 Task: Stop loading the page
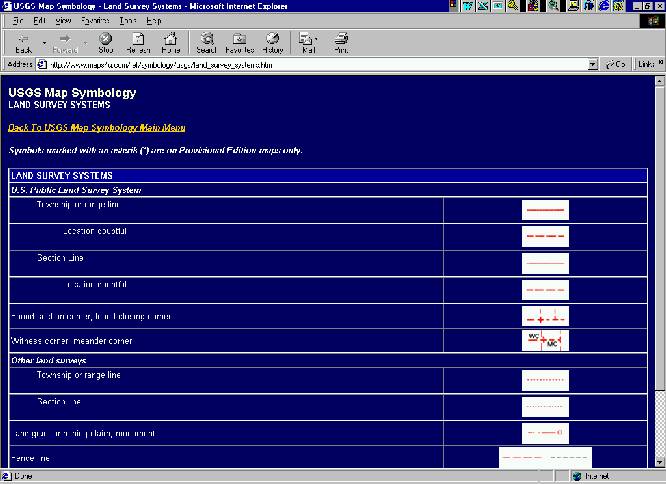(105, 42)
